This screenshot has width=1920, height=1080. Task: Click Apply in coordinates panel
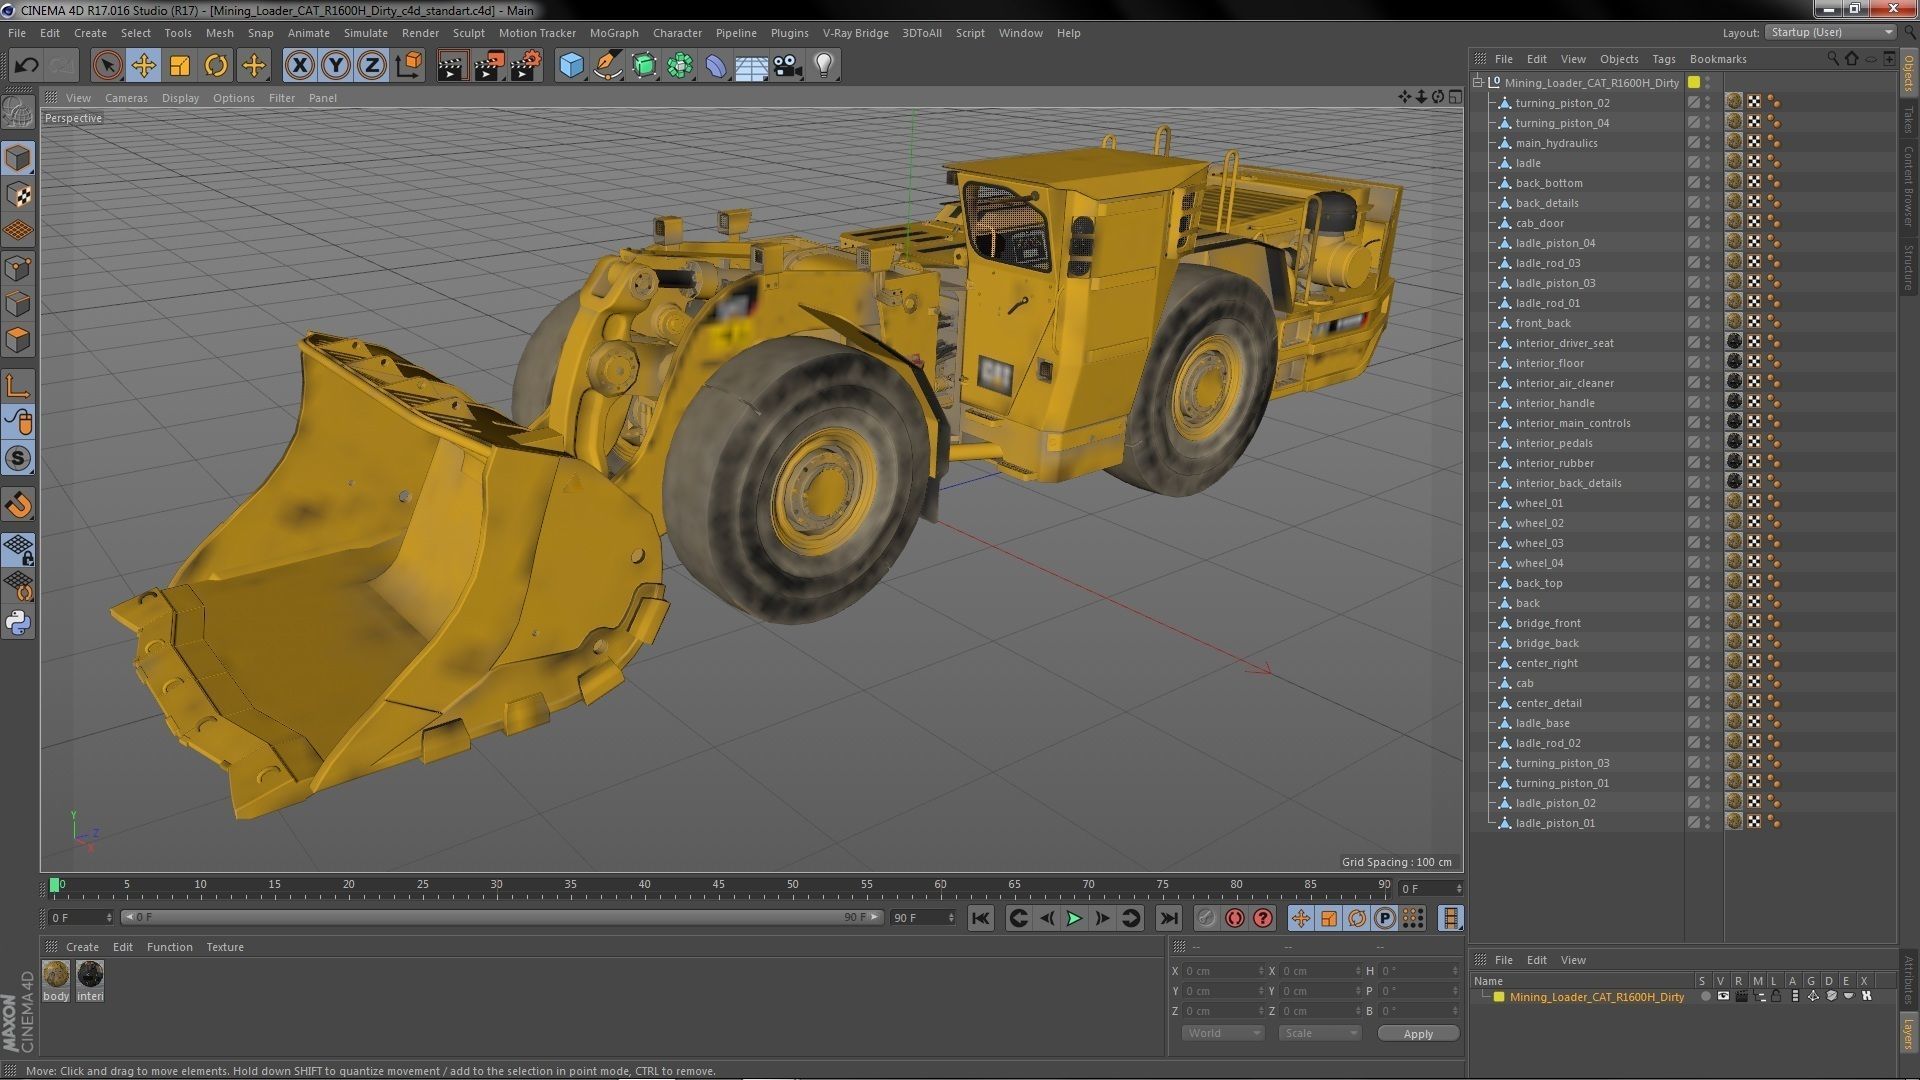pyautogui.click(x=1418, y=1034)
